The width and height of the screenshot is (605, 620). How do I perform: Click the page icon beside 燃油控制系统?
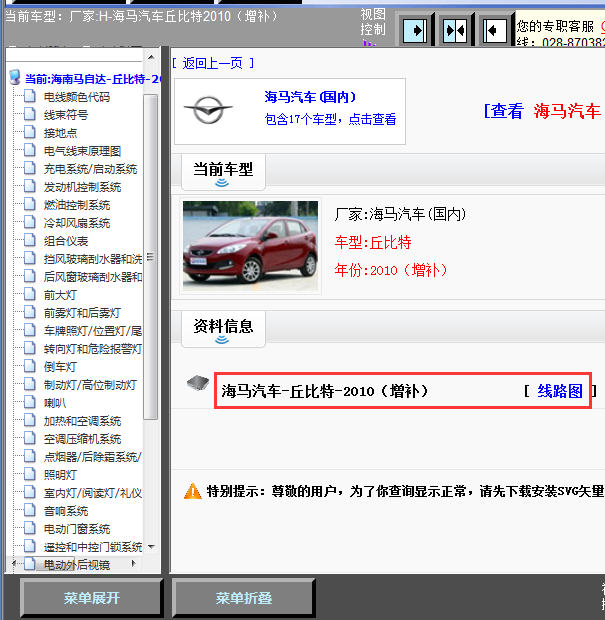(30, 204)
